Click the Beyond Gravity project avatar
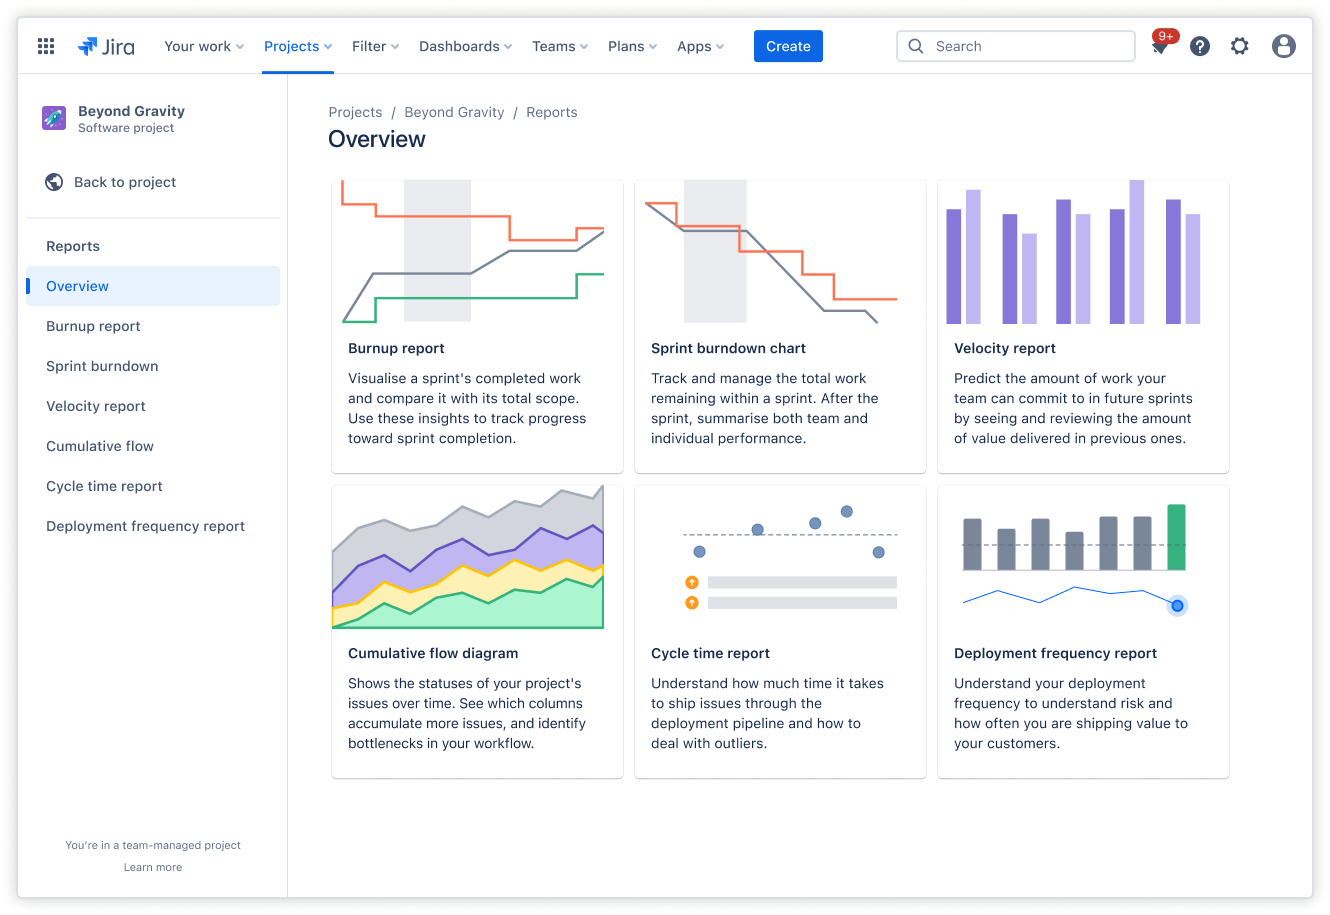1330x915 pixels. (x=53, y=118)
